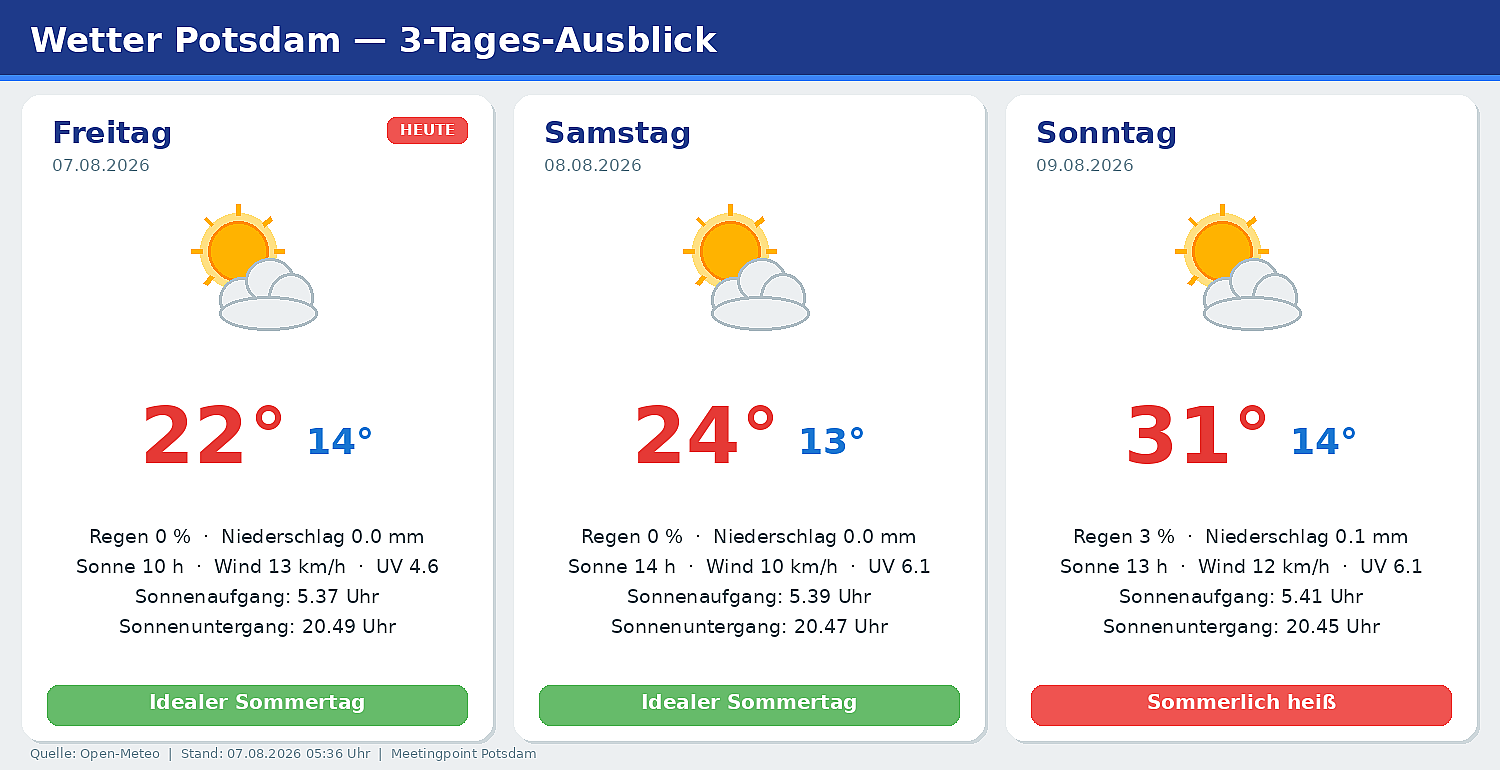Click the 24° high temperature on Samstag

704,437
